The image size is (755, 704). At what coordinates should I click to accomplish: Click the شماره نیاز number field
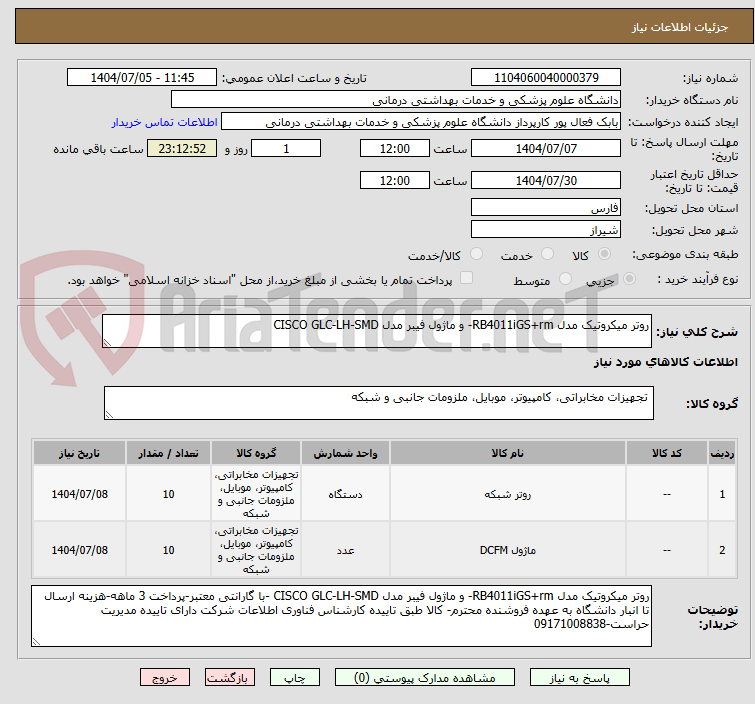tap(545, 78)
